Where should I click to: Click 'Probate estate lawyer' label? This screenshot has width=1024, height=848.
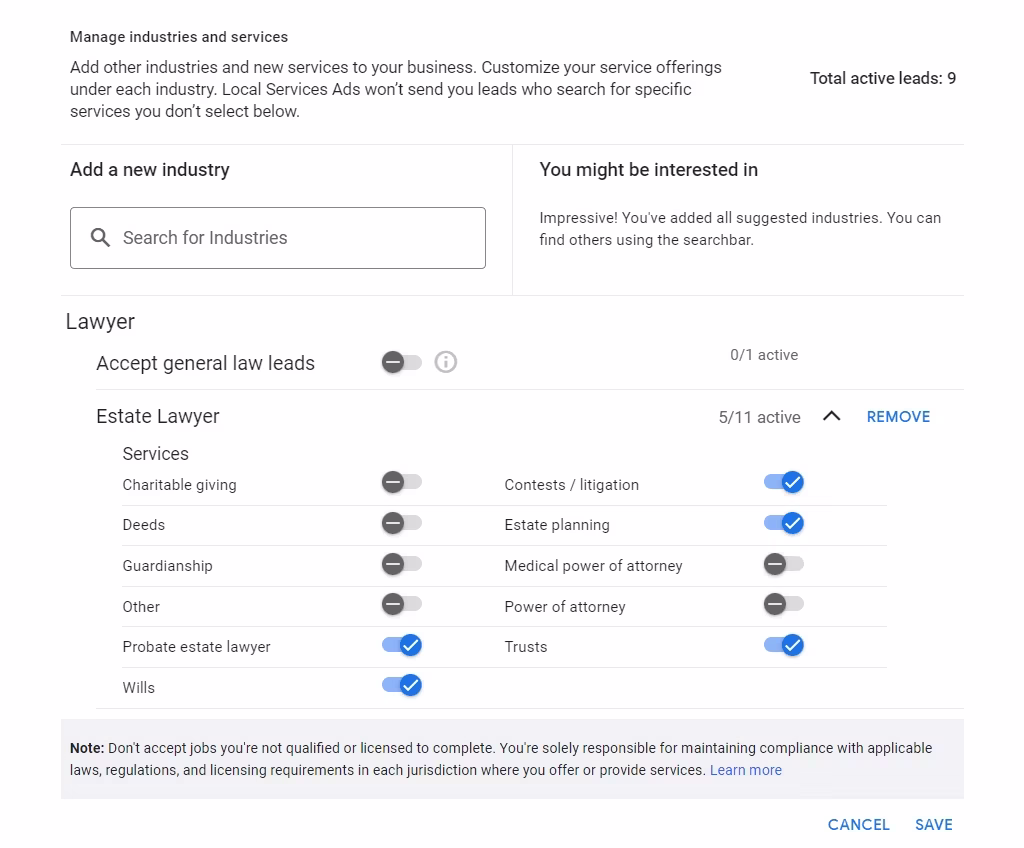[196, 647]
